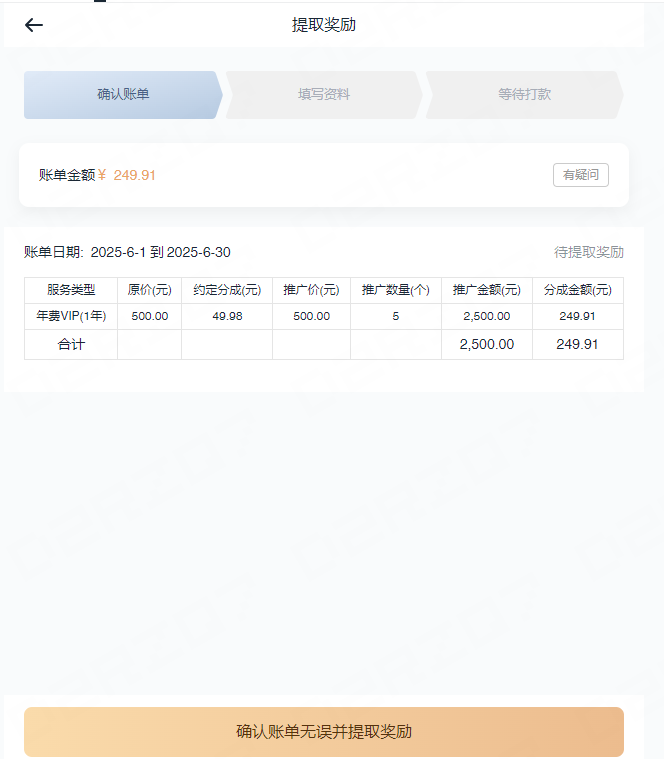Screen dimensions: 664x759
Task: Select the 确认账单 step
Action: click(x=123, y=95)
